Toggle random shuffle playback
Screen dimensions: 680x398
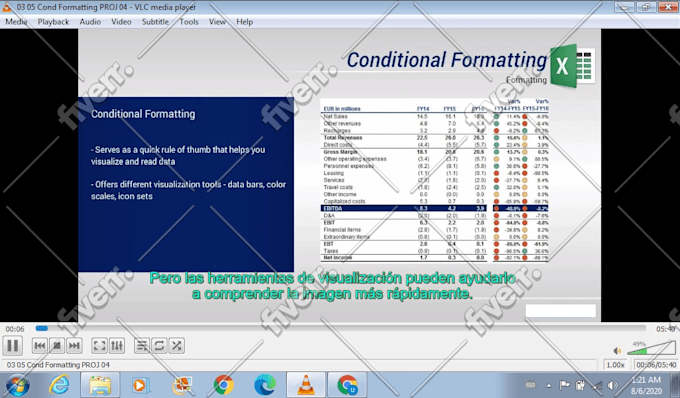tap(177, 346)
